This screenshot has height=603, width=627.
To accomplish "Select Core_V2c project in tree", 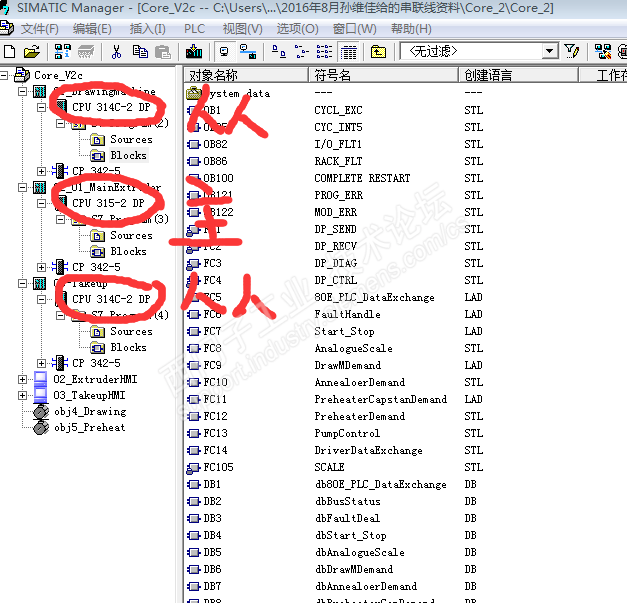I will click(x=58, y=75).
